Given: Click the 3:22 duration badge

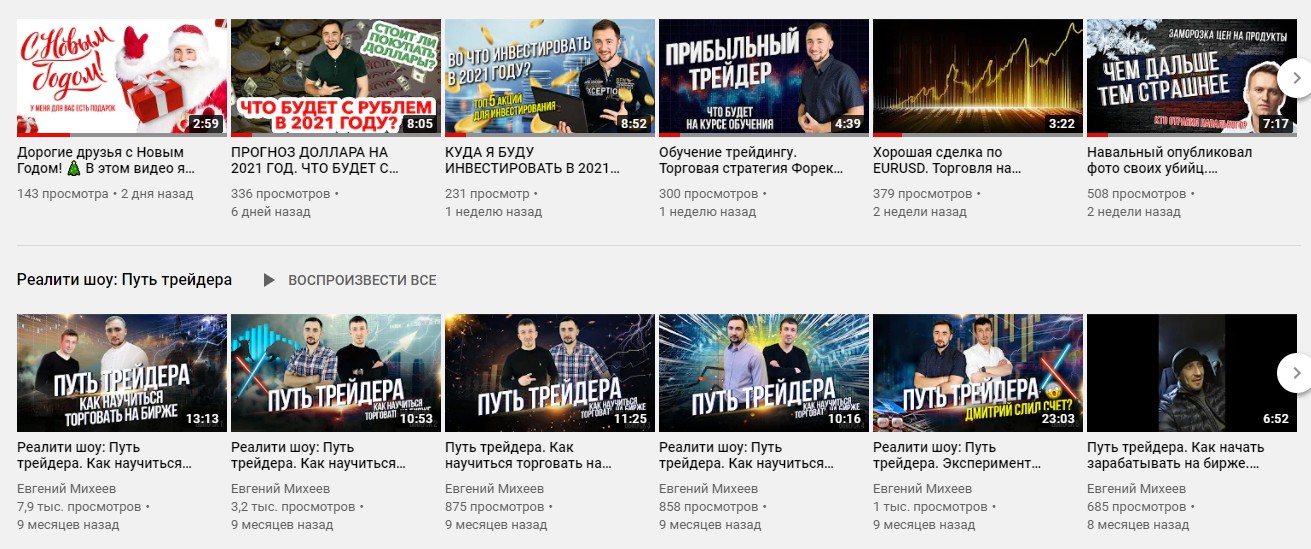Looking at the screenshot, I should (x=1060, y=124).
